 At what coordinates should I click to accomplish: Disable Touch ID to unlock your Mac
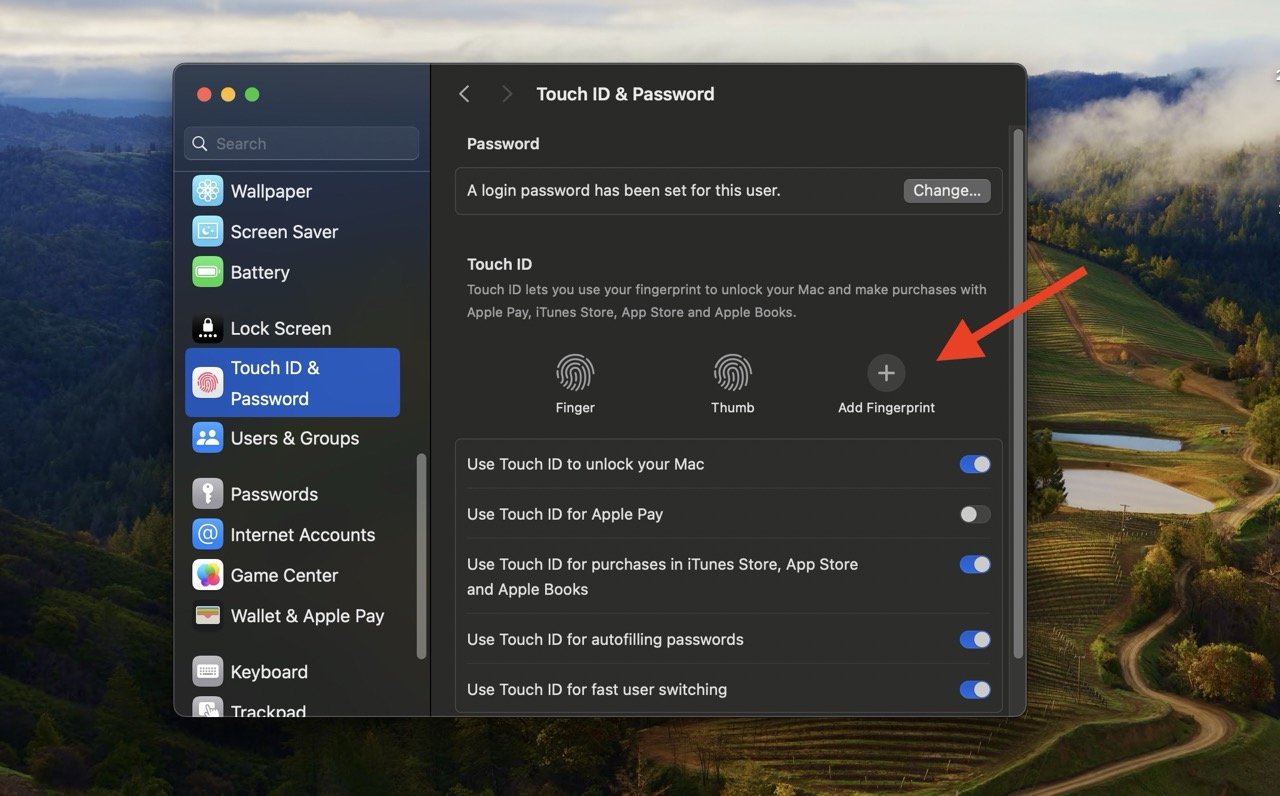point(974,465)
